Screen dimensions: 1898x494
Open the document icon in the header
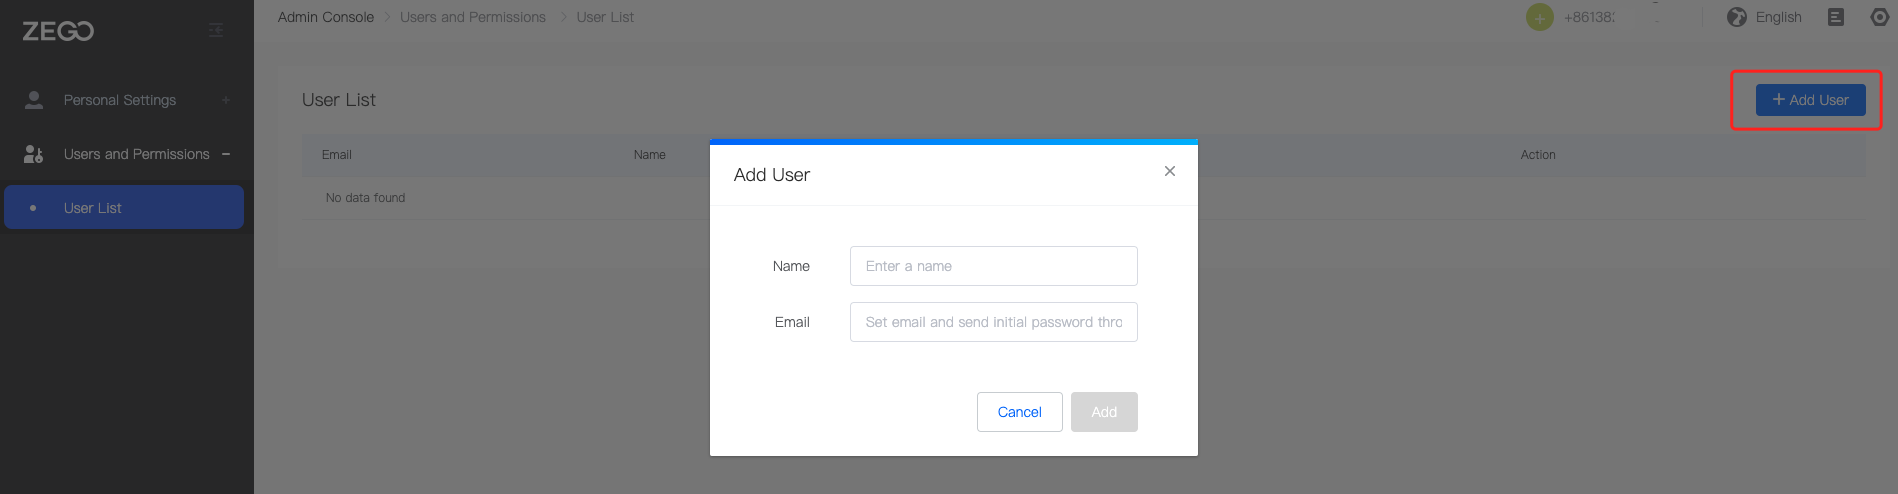click(x=1836, y=17)
